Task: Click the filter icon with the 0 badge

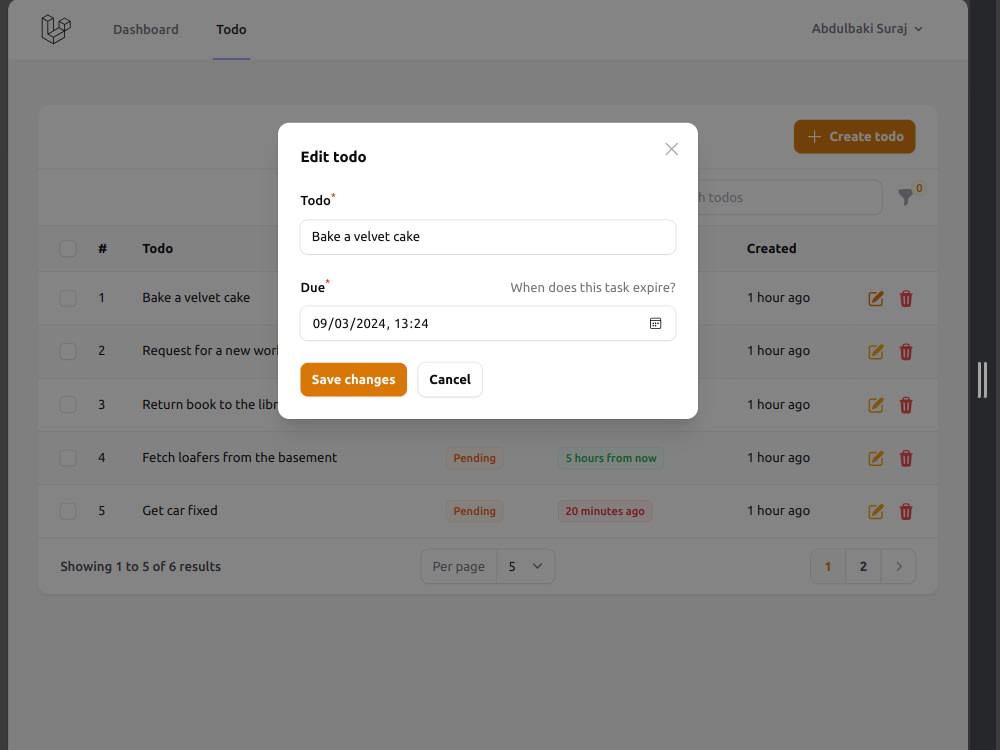Action: click(x=907, y=197)
